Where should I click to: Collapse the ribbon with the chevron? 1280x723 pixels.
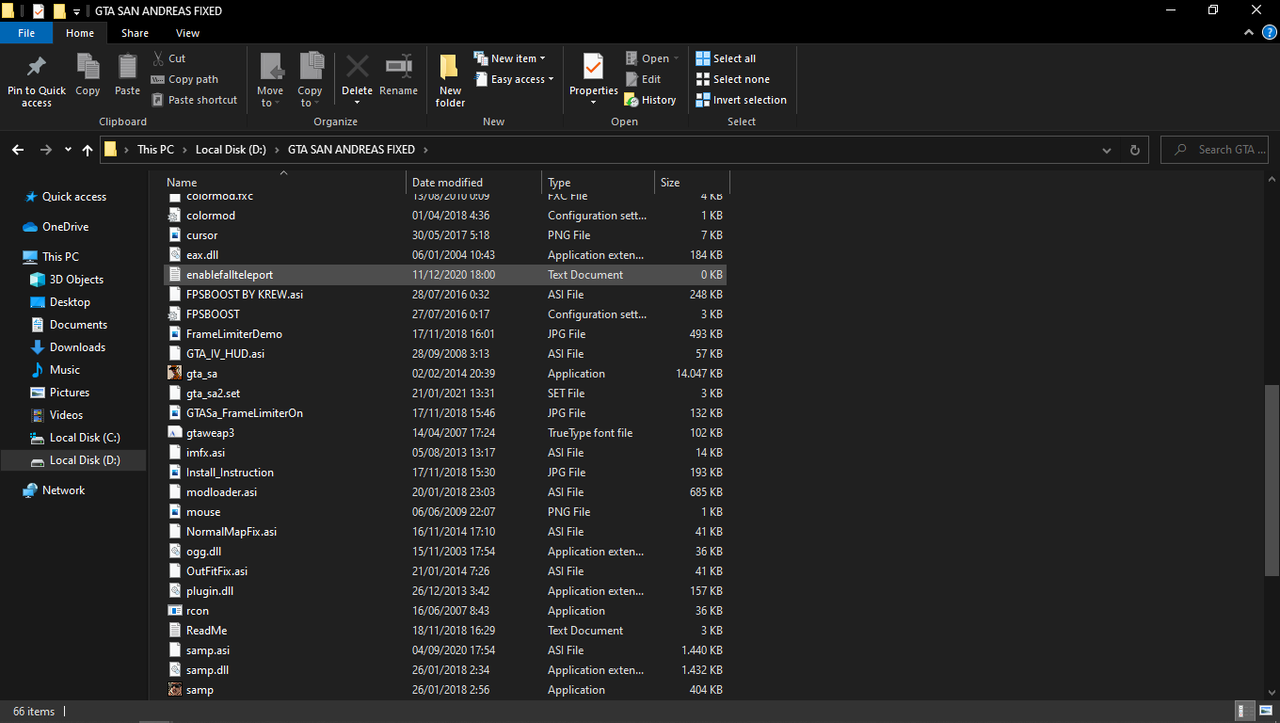[1247, 33]
